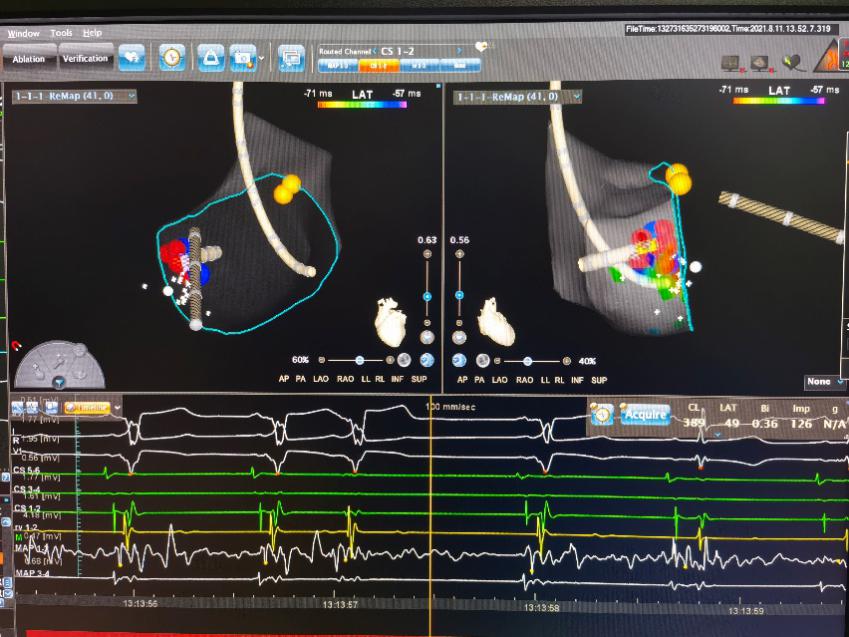Click the camera snapshot toolbar icon
The width and height of the screenshot is (849, 637).
(241, 58)
